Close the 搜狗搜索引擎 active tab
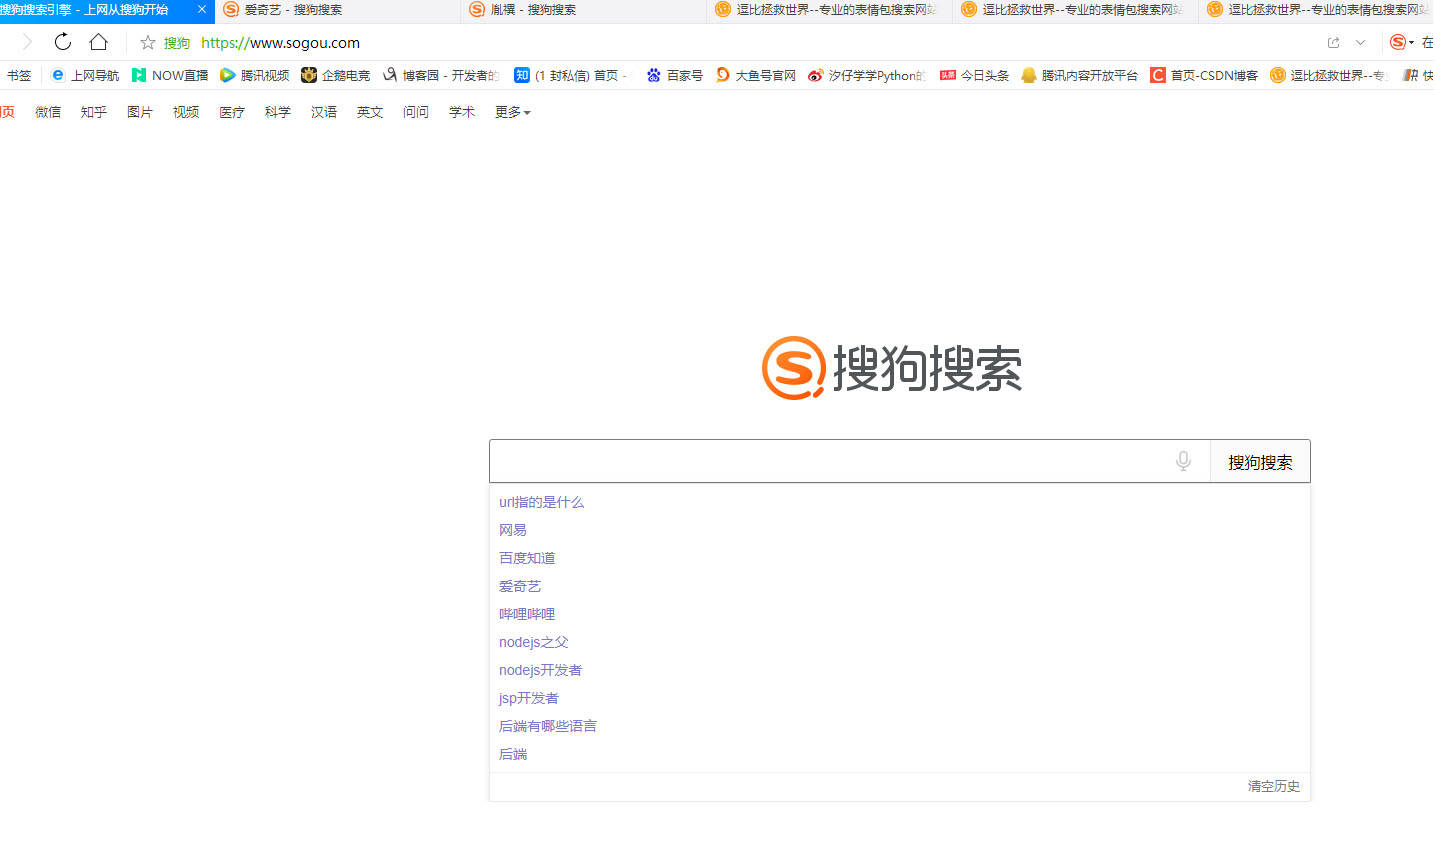 click(x=202, y=9)
